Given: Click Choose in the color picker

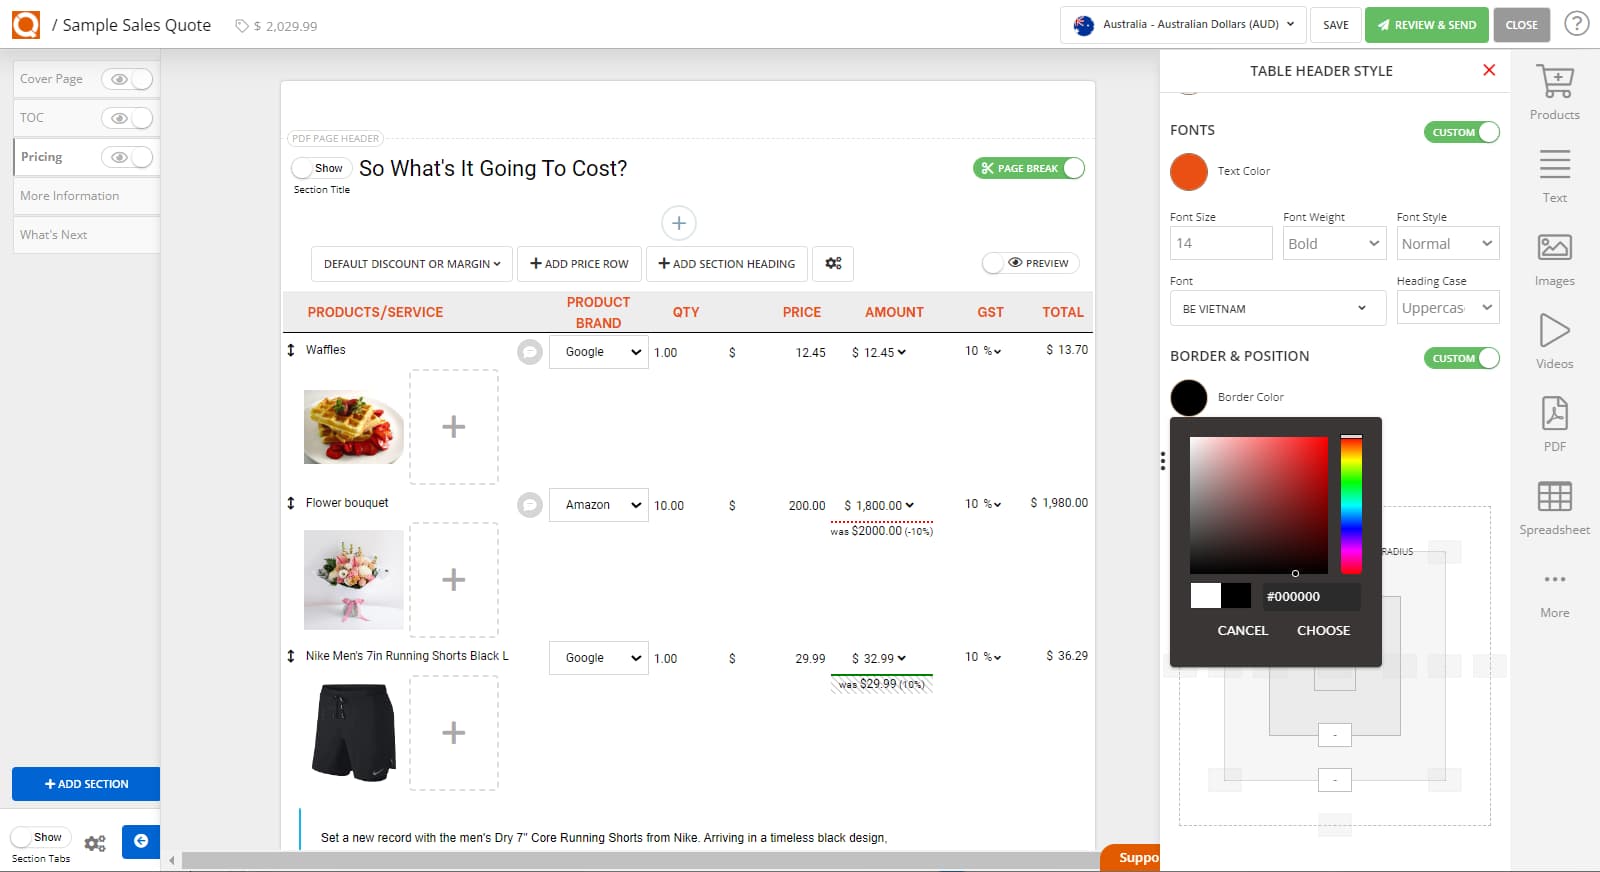Looking at the screenshot, I should tap(1323, 630).
